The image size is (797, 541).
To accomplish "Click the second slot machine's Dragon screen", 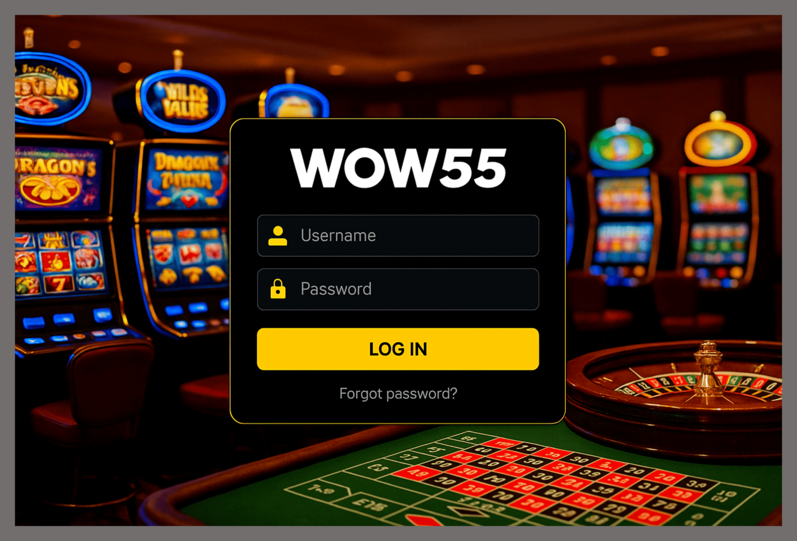I will point(187,180).
